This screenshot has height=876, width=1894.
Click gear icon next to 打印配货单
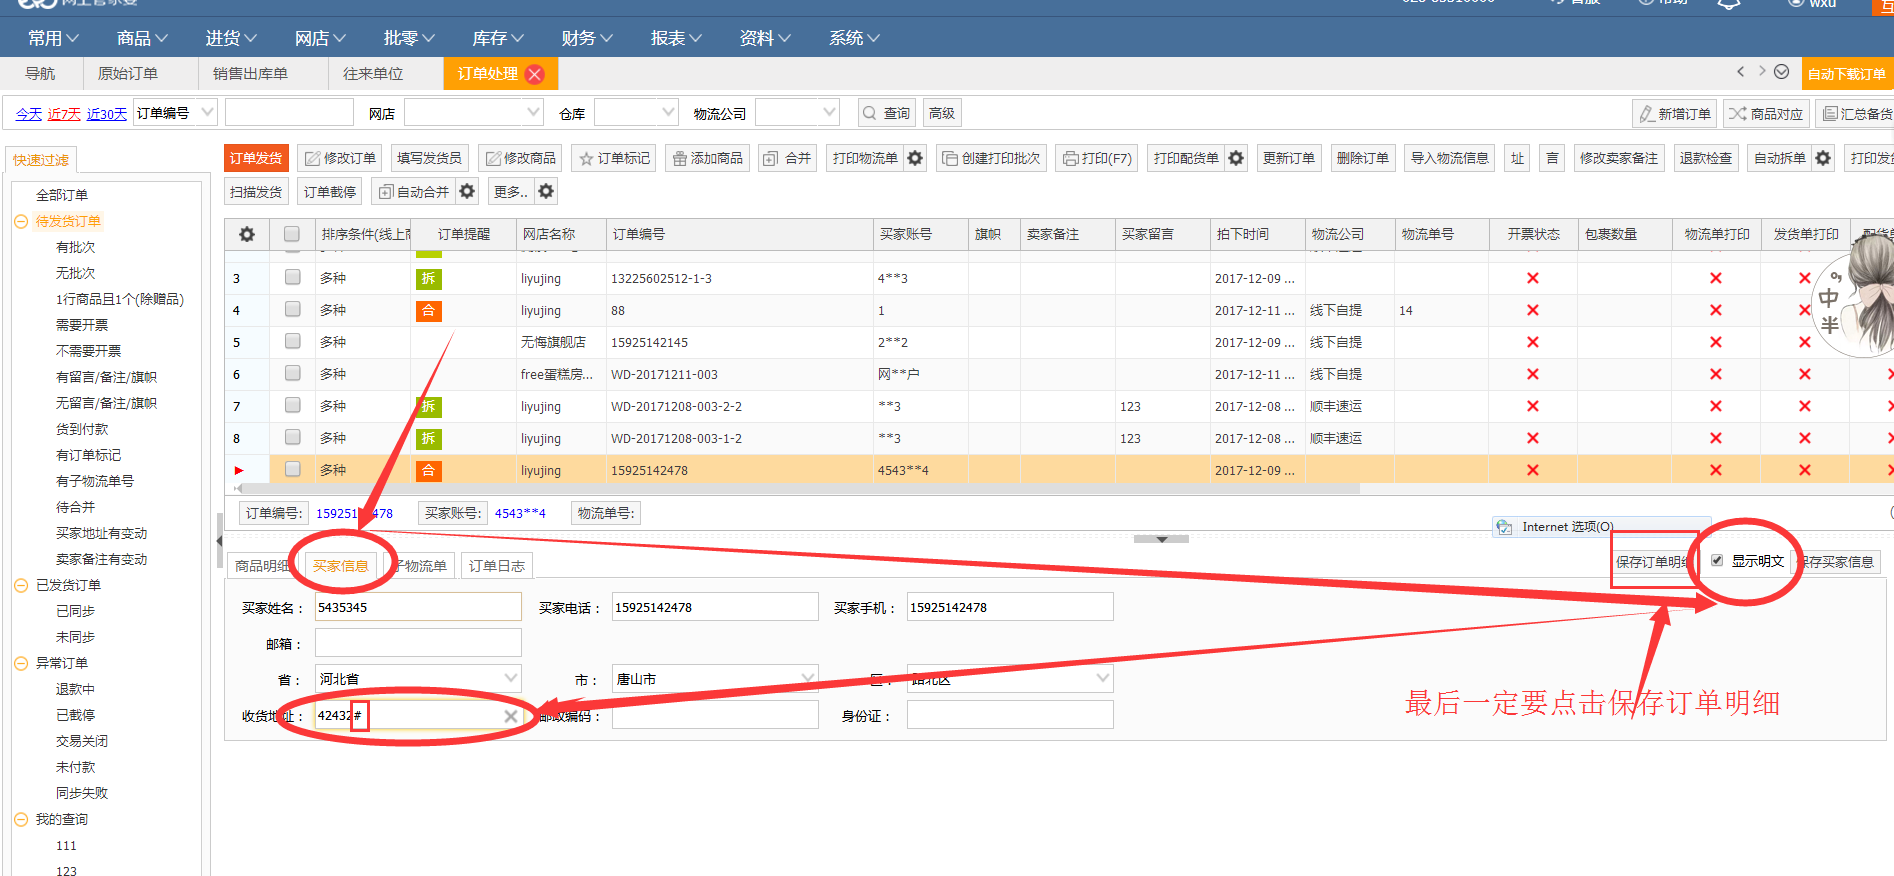pyautogui.click(x=1236, y=158)
